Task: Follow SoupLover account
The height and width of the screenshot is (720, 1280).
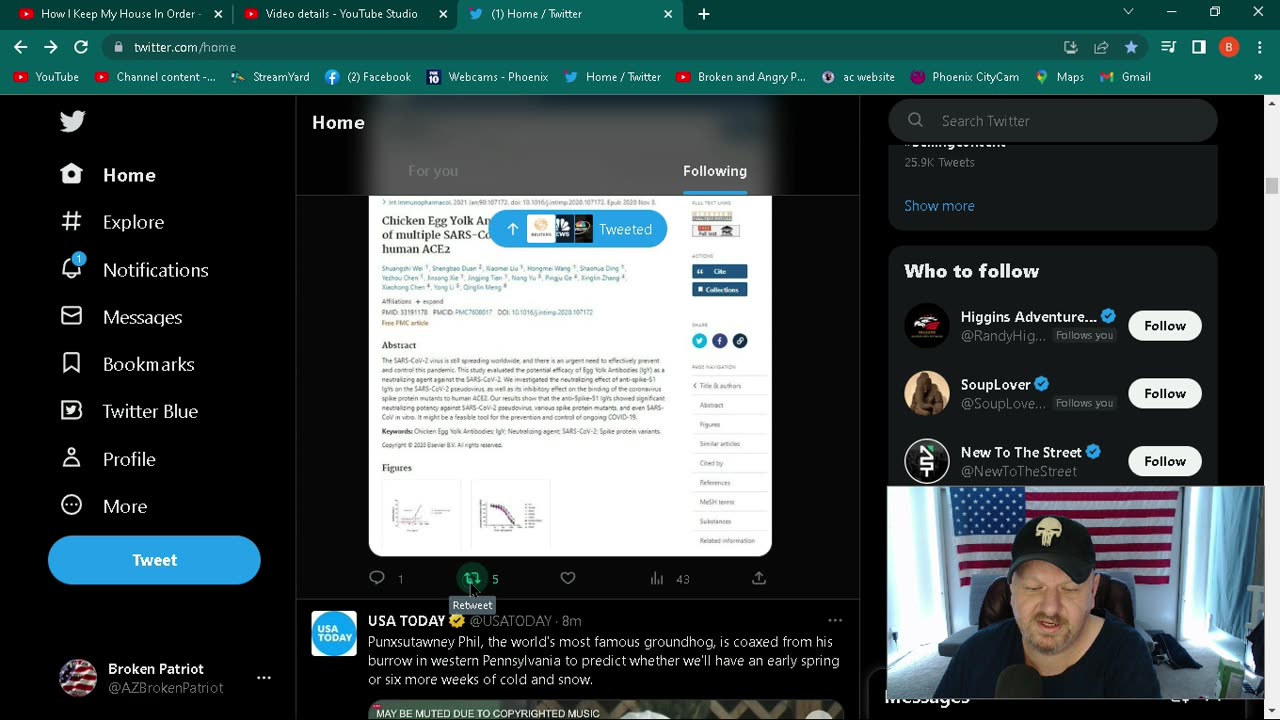Action: [x=1165, y=394]
